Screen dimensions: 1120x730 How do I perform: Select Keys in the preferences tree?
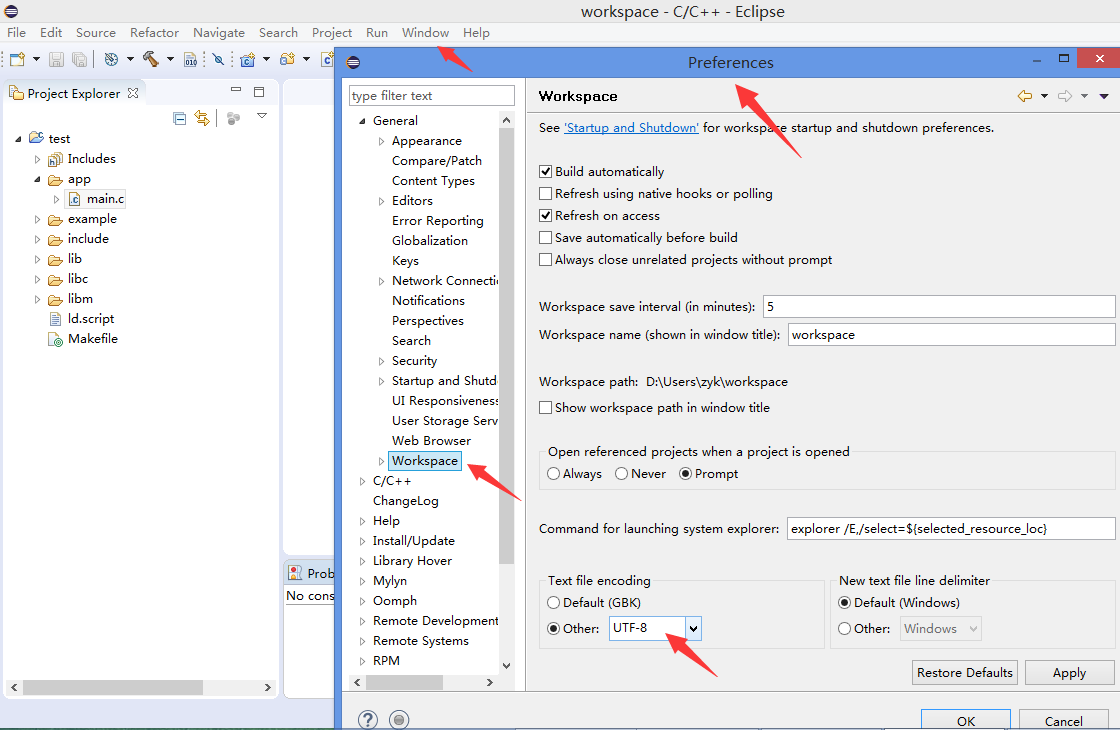point(405,261)
